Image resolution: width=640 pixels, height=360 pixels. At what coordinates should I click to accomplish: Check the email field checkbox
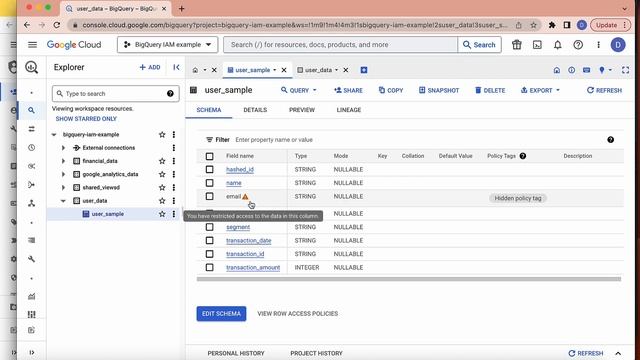(x=209, y=196)
